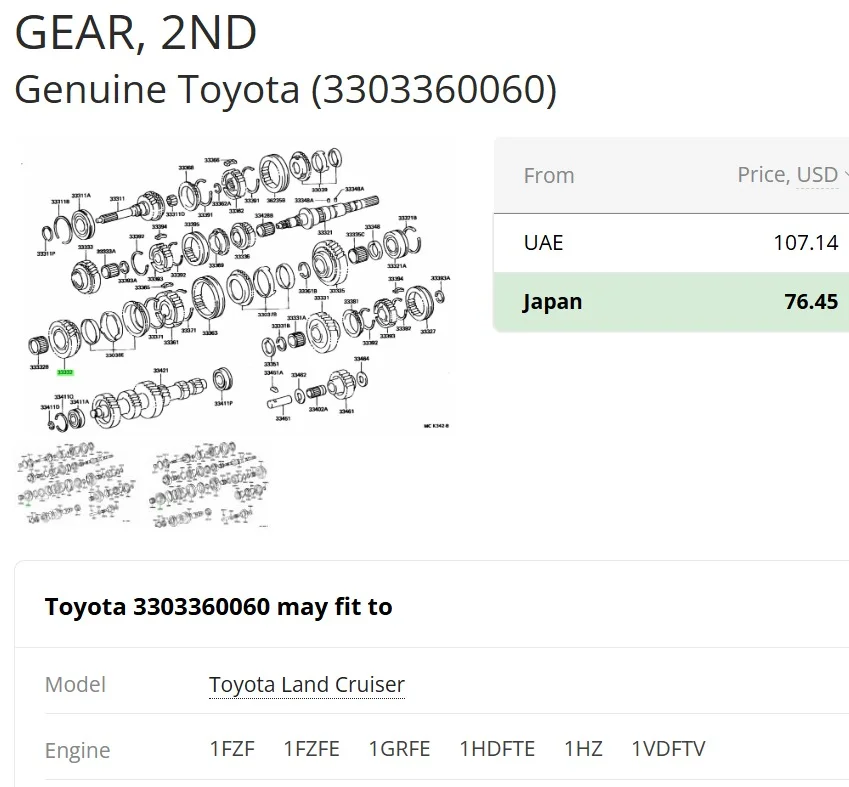
Task: Click the 1FZFE engine code
Action: [311, 749]
